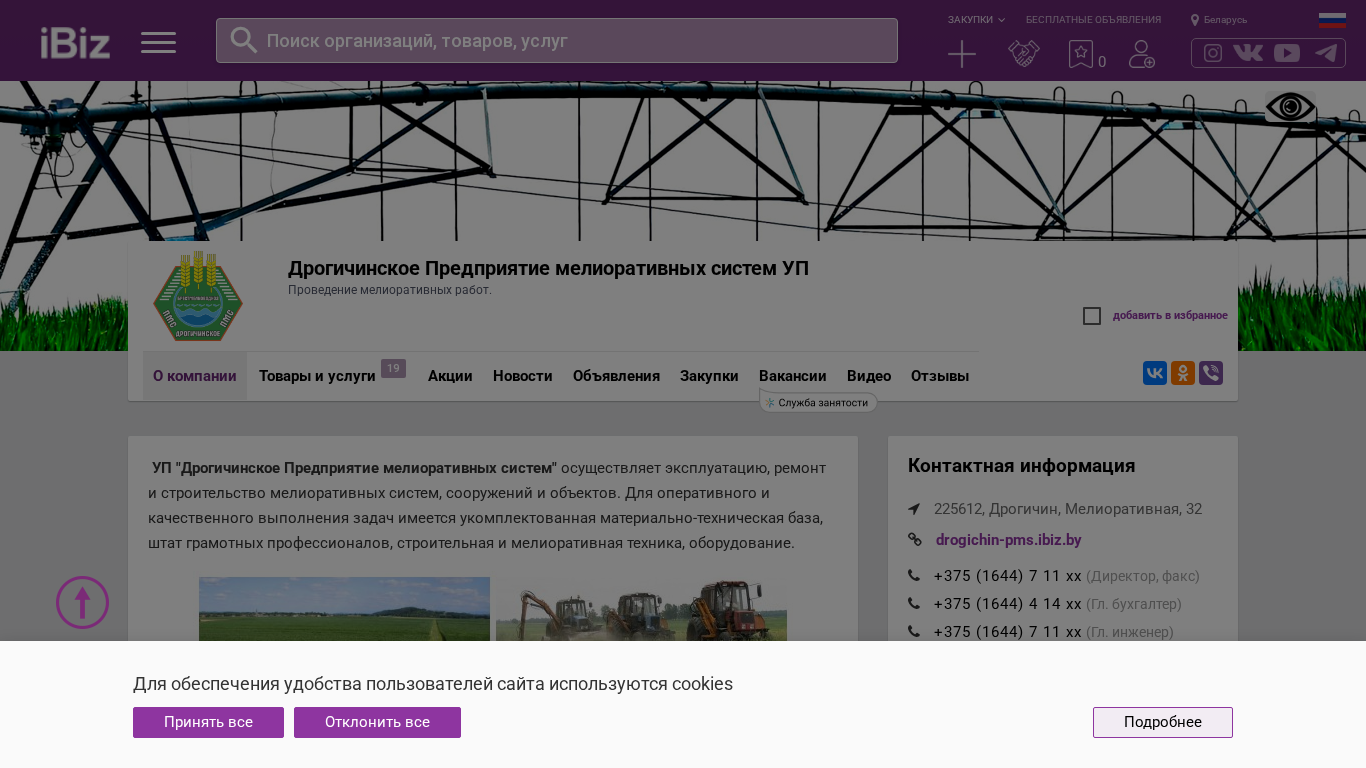Switch to the Отзывы tab
The image size is (1366, 768).
pos(940,376)
